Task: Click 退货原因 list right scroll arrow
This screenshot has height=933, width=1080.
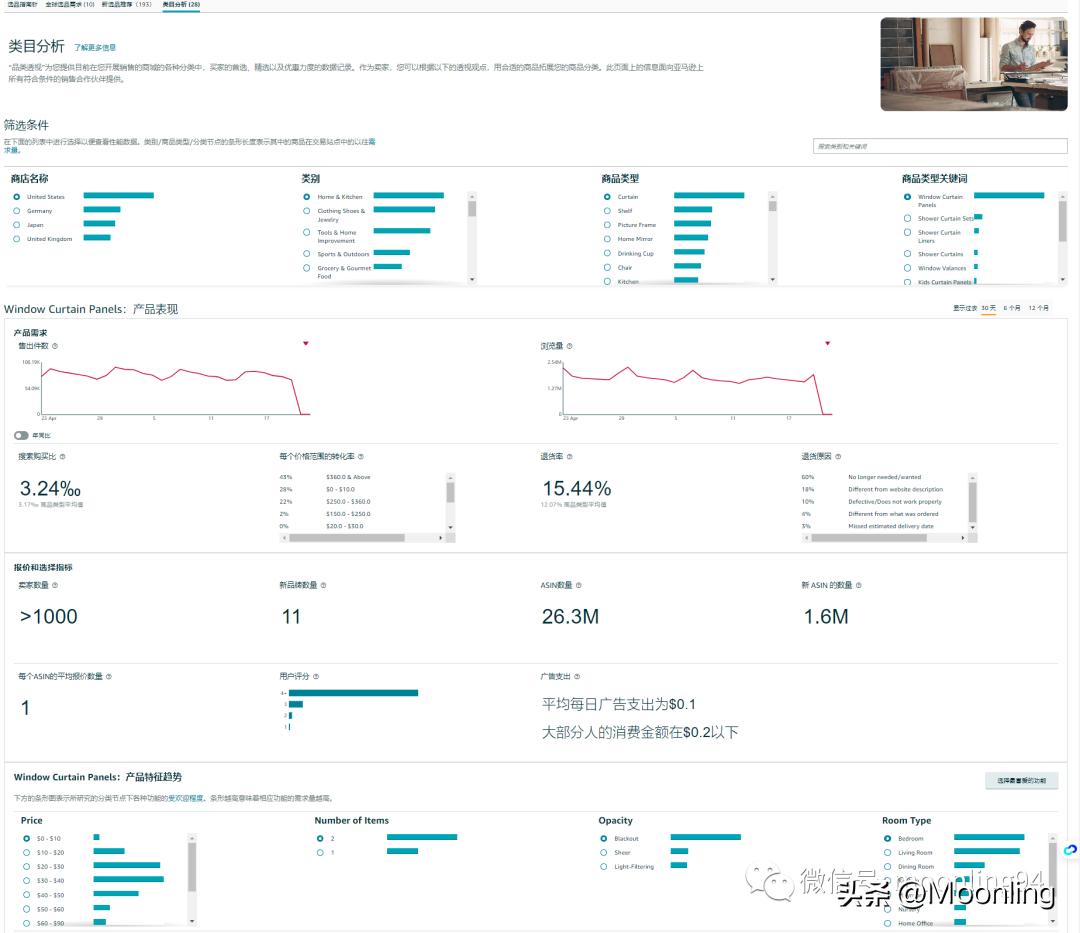Action: point(963,538)
